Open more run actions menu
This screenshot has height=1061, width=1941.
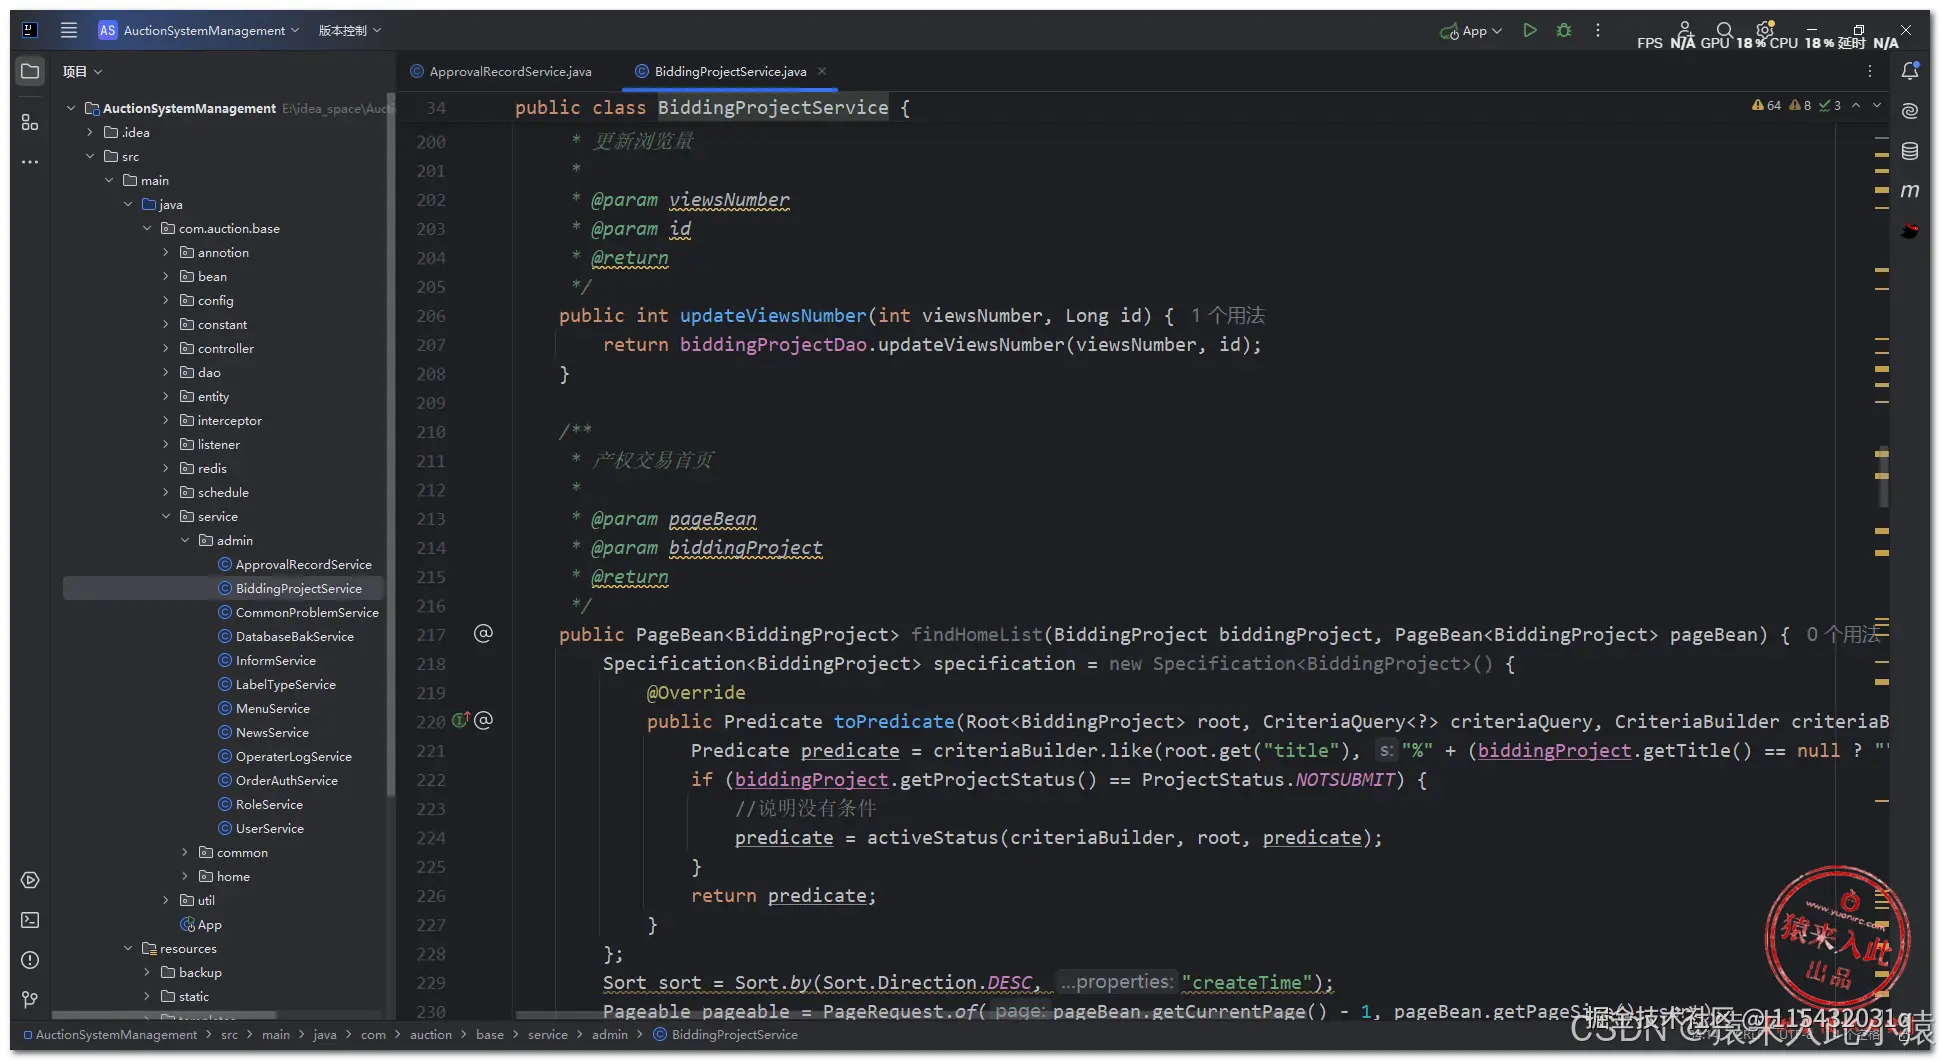pyautogui.click(x=1598, y=30)
